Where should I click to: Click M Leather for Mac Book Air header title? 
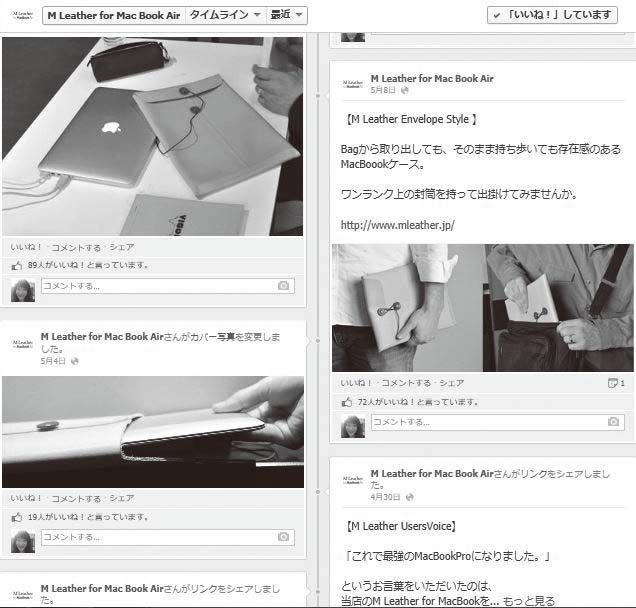tap(114, 15)
